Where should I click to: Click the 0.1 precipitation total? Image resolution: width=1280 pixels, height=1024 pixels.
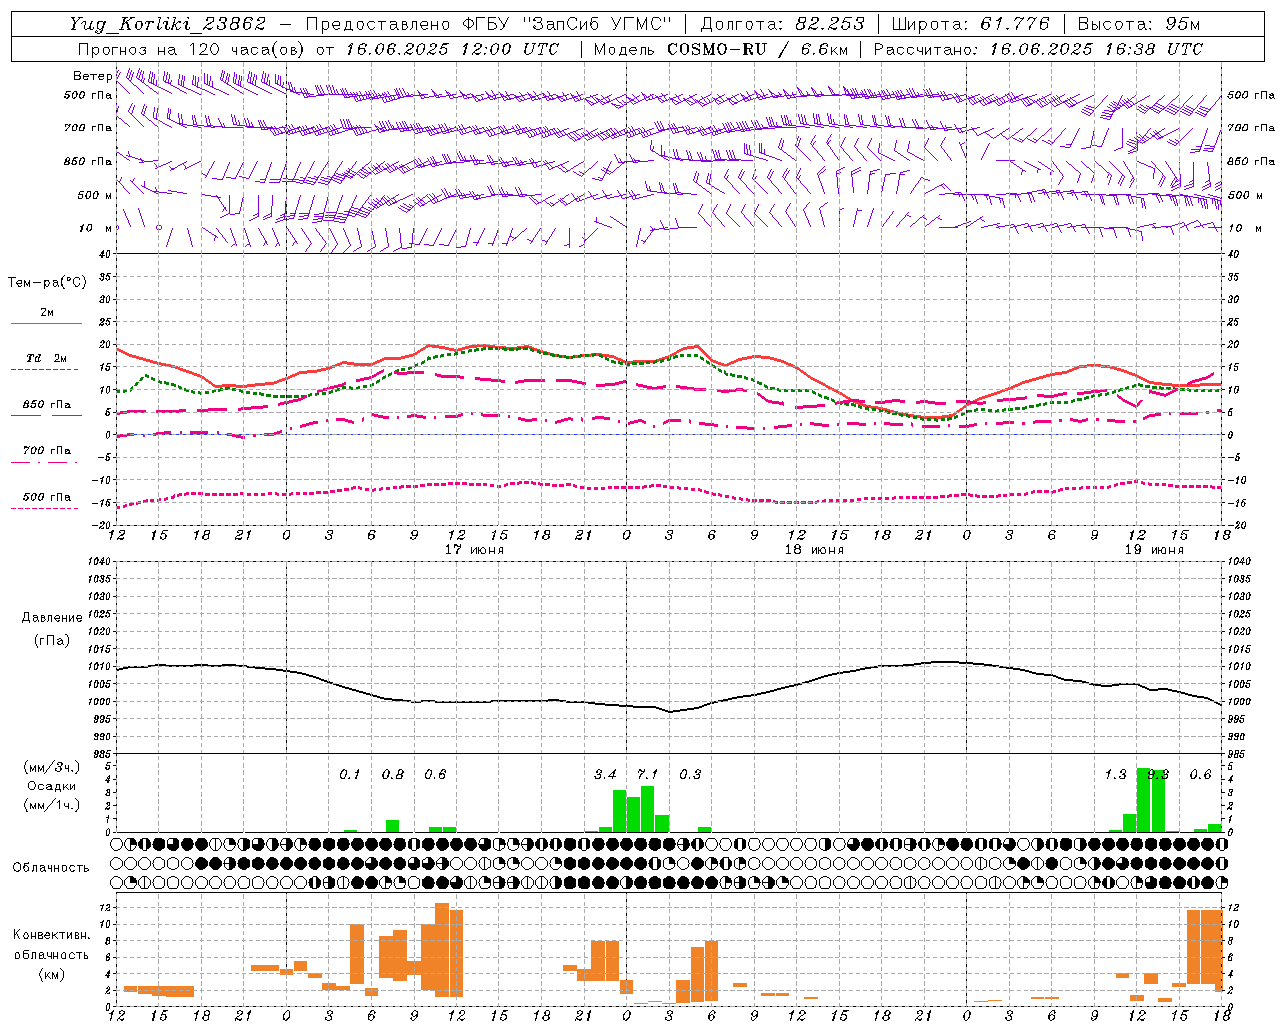click(349, 774)
